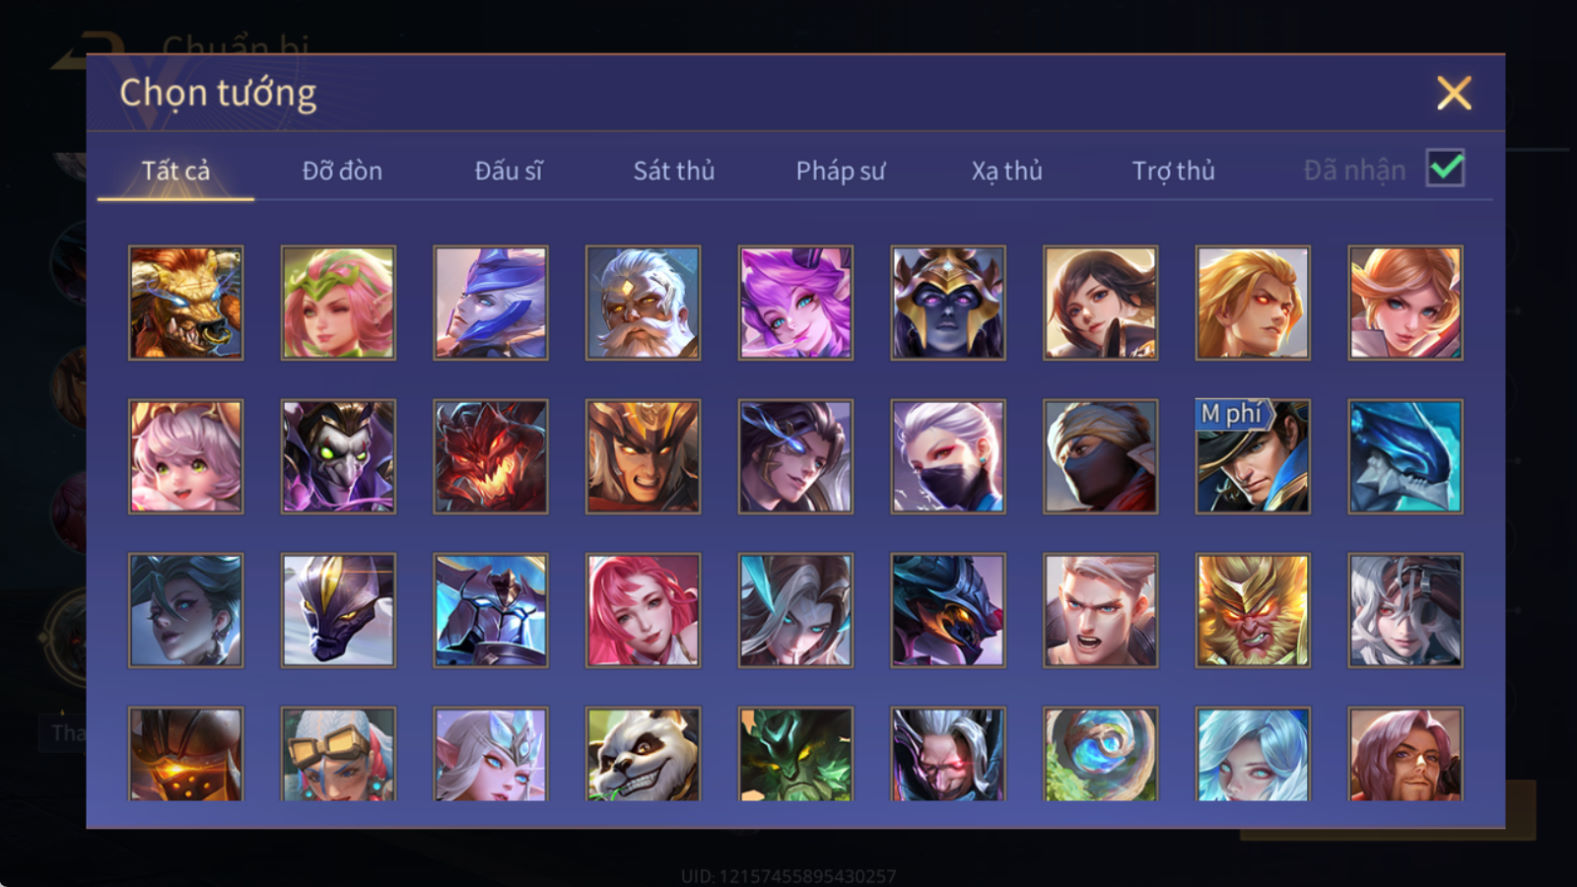Choose the red flaming demon hero
This screenshot has width=1577, height=887.
tap(490, 457)
